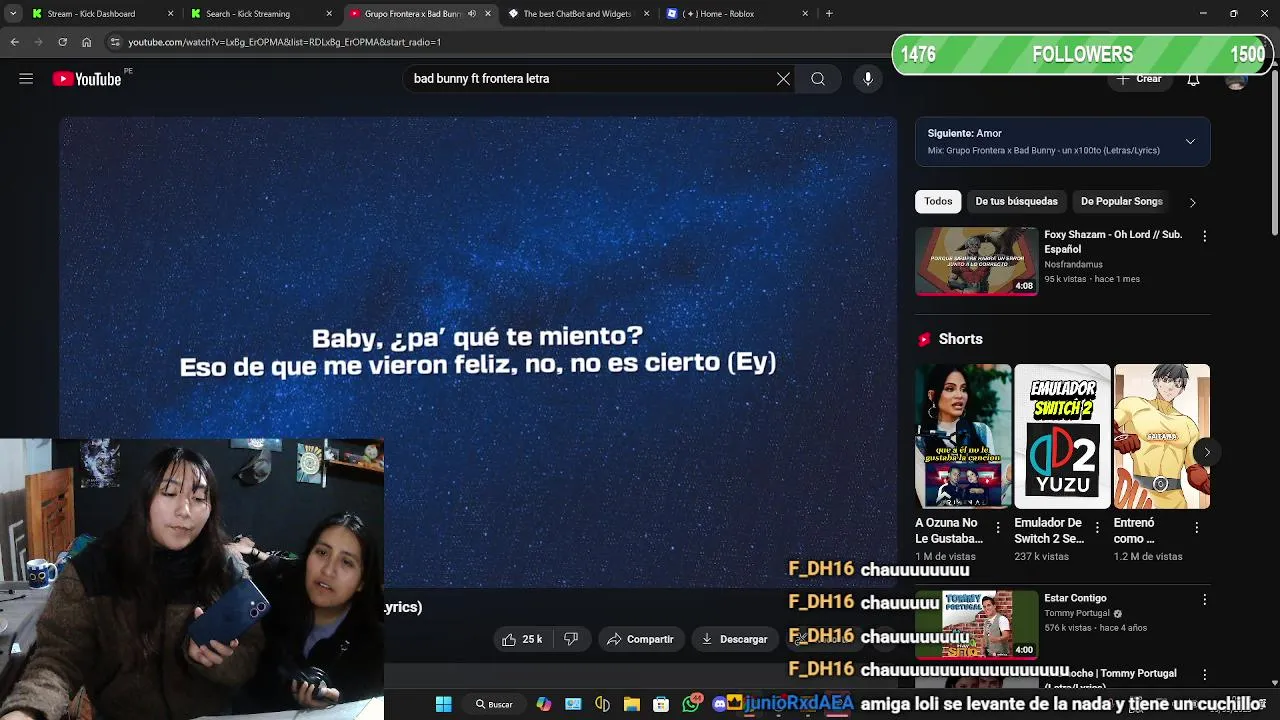Open options for Foxy Shazam video
1280x720 pixels.
(1204, 236)
